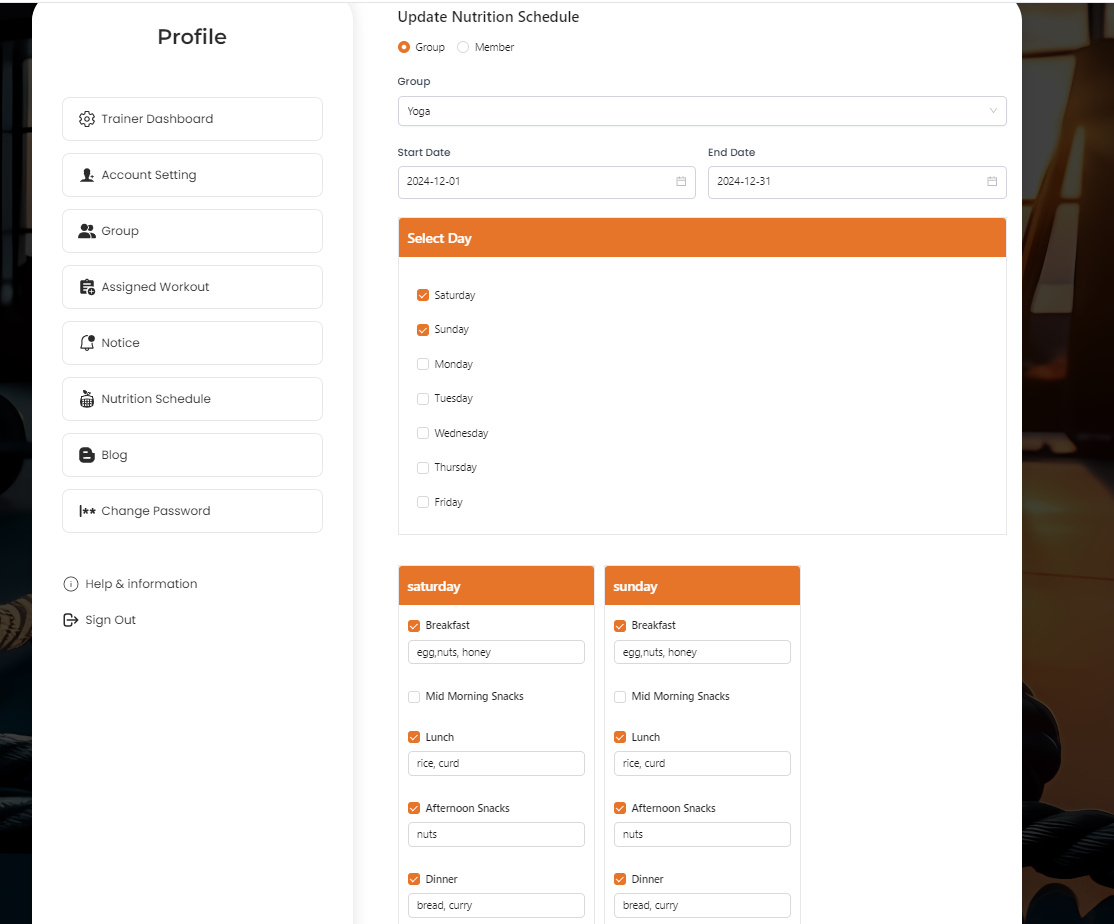The height and width of the screenshot is (924, 1114).
Task: Open the End Date calendar picker
Action: 992,182
